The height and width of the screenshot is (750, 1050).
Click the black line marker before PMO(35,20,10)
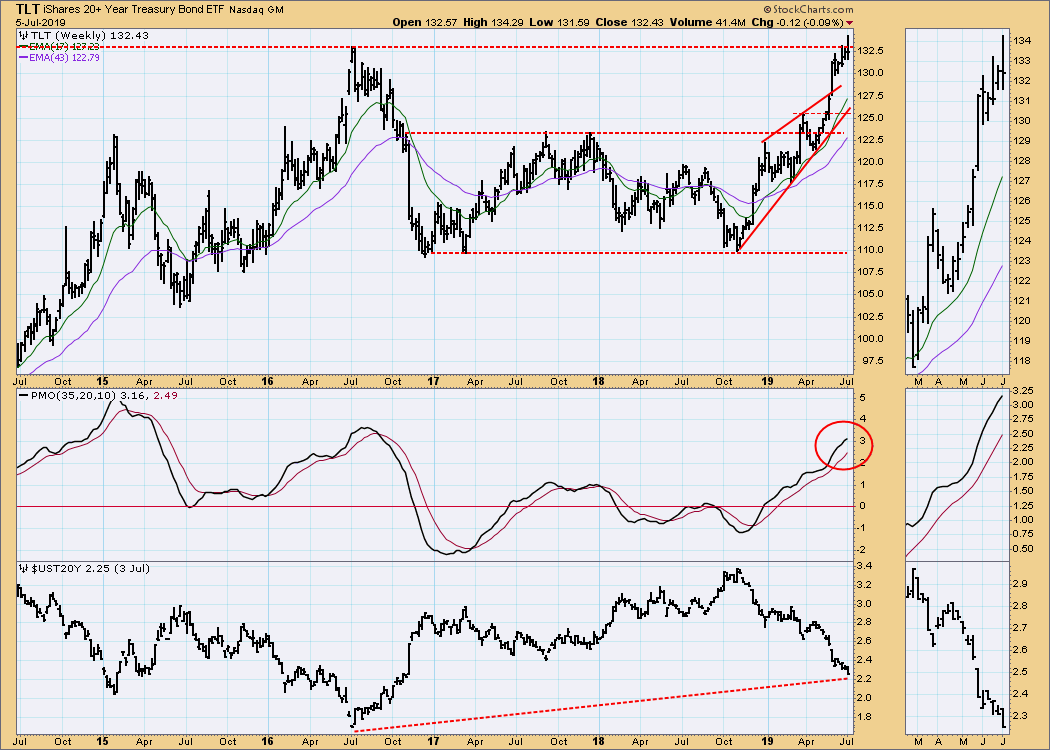[23, 396]
